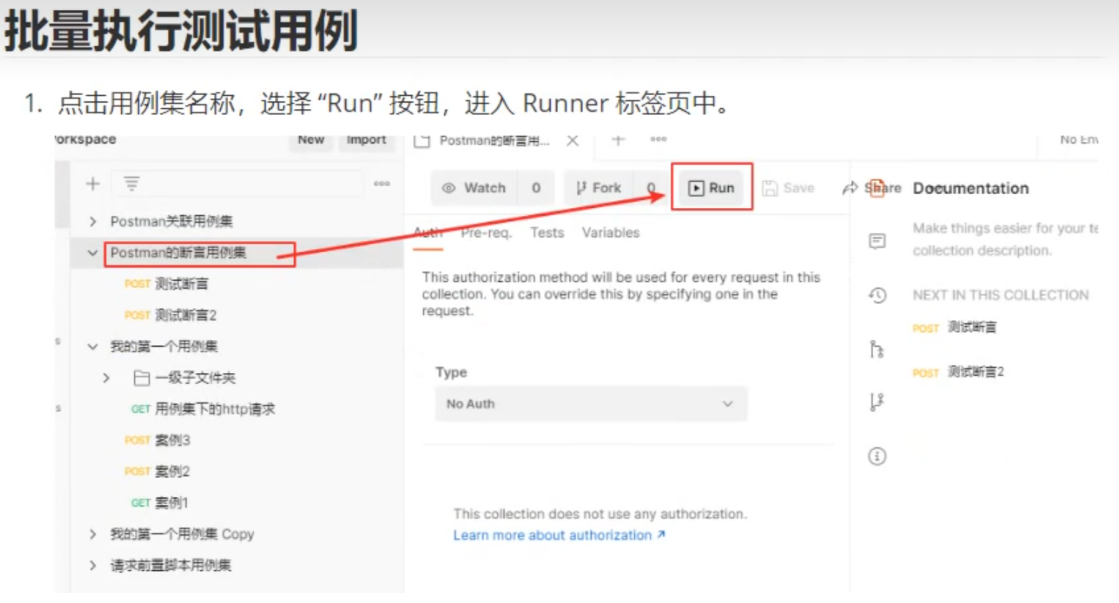Open the tab bar three-dots options
This screenshot has height=603, width=1119.
pos(658,140)
